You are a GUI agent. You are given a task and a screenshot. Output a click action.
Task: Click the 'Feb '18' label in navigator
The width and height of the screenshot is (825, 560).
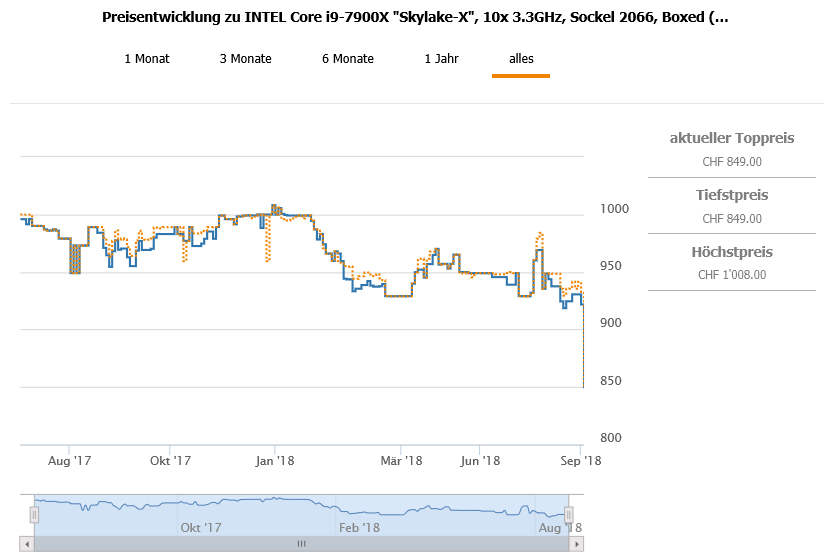pos(359,527)
